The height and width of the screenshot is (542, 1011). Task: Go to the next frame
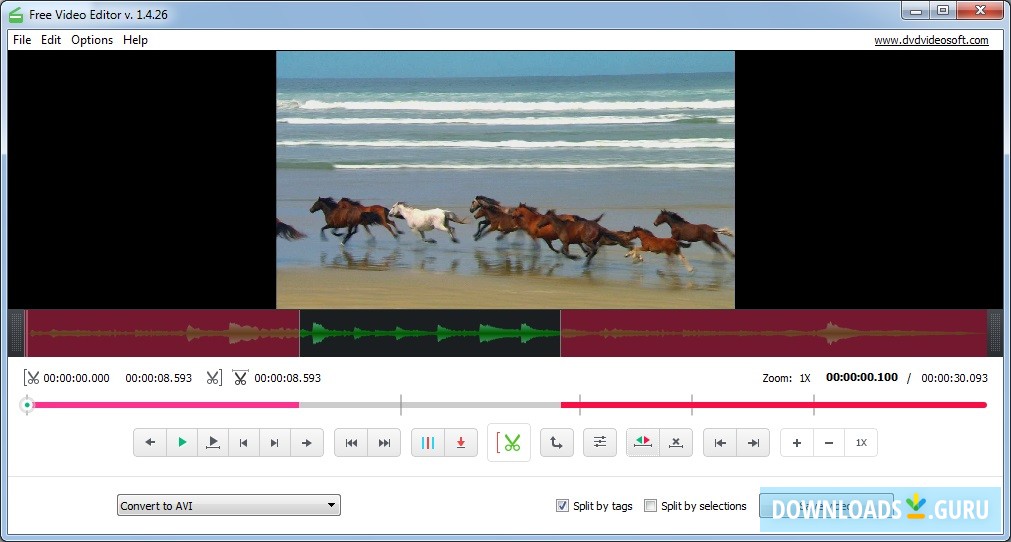pyautogui.click(x=275, y=443)
